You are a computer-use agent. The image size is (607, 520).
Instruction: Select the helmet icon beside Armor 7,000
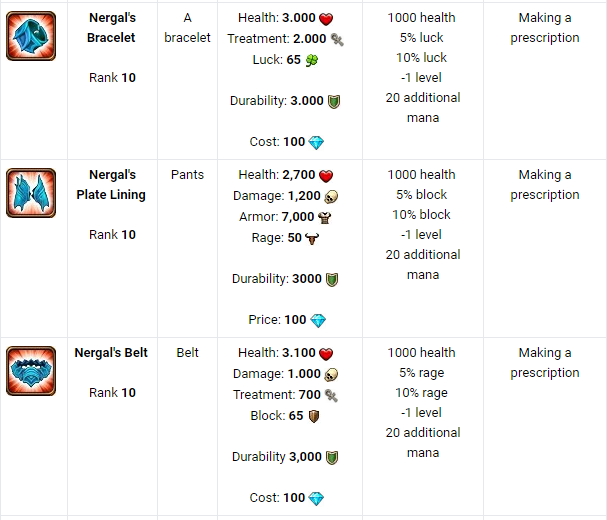pos(325,218)
